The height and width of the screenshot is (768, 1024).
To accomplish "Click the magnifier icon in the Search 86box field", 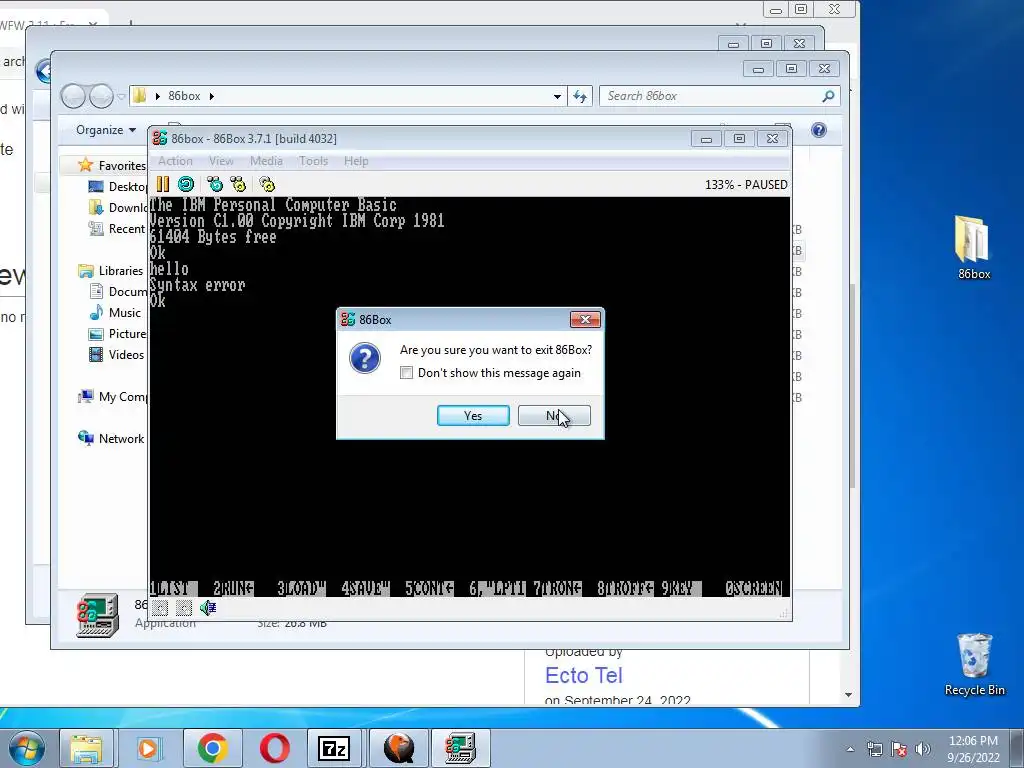I will tap(828, 96).
